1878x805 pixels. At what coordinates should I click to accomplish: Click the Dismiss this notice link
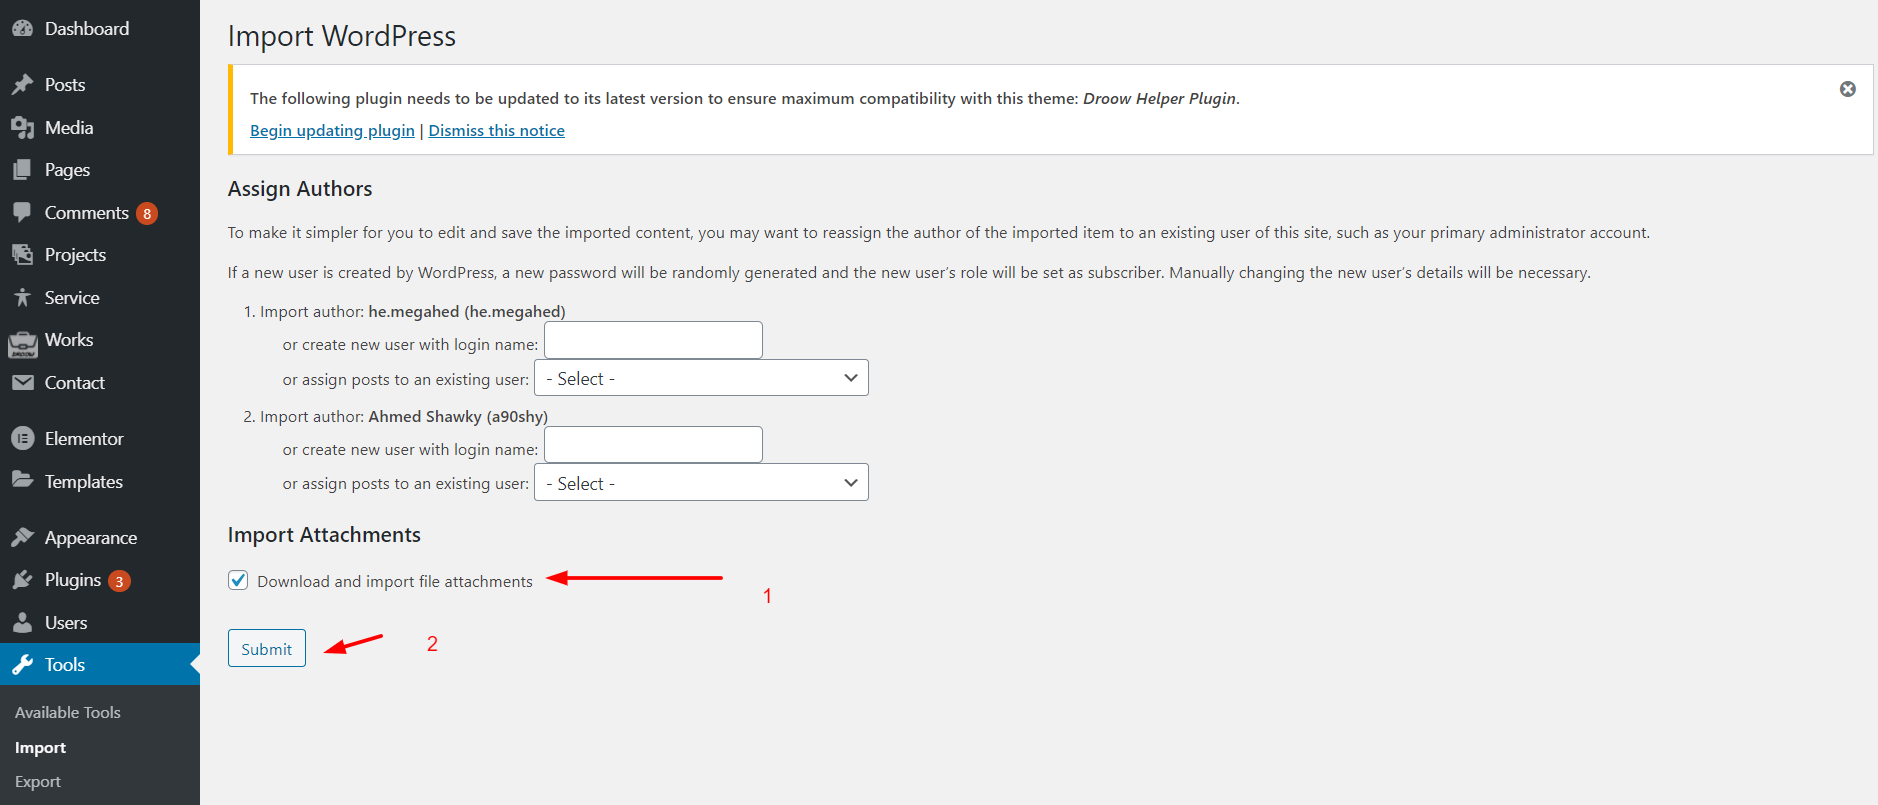(496, 131)
